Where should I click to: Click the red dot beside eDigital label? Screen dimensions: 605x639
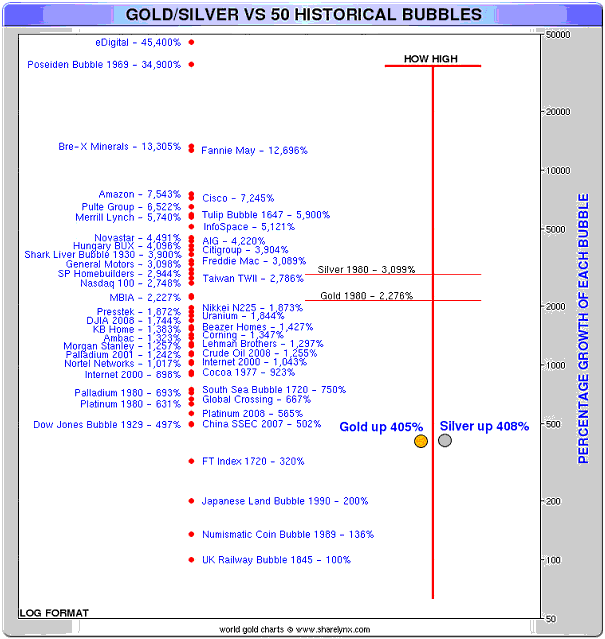(191, 43)
